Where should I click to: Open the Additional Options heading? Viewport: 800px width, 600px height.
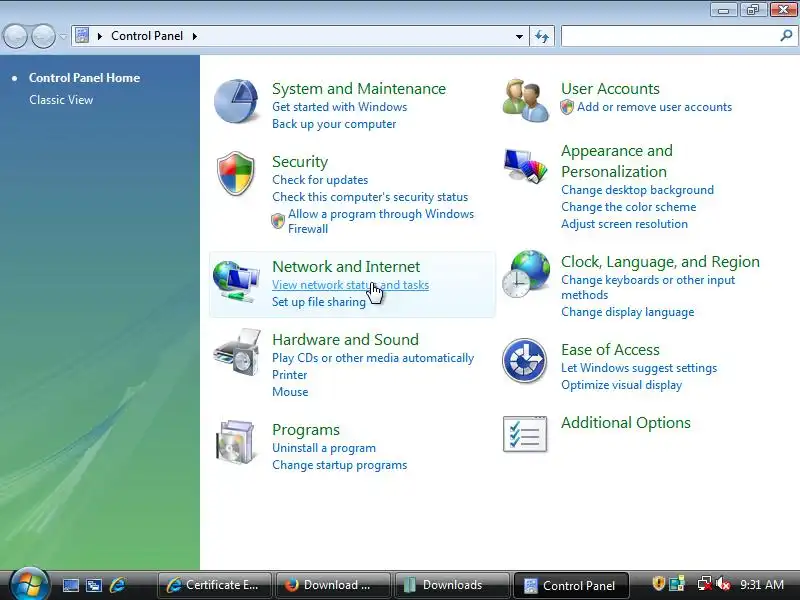[626, 422]
